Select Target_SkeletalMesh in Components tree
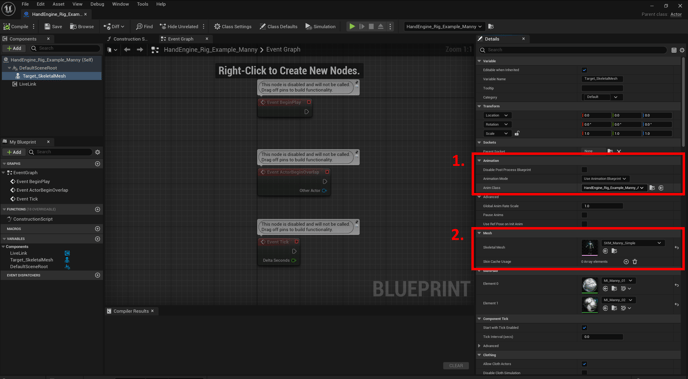Screen dimensions: 688x379 tap(44, 76)
